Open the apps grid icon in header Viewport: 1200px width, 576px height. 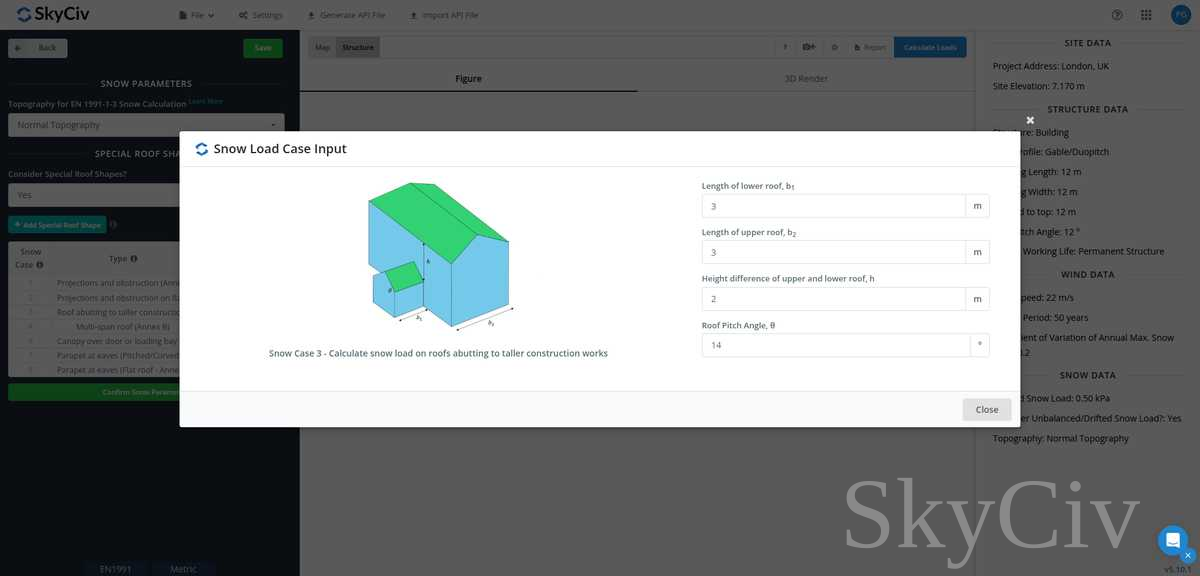(x=1146, y=15)
